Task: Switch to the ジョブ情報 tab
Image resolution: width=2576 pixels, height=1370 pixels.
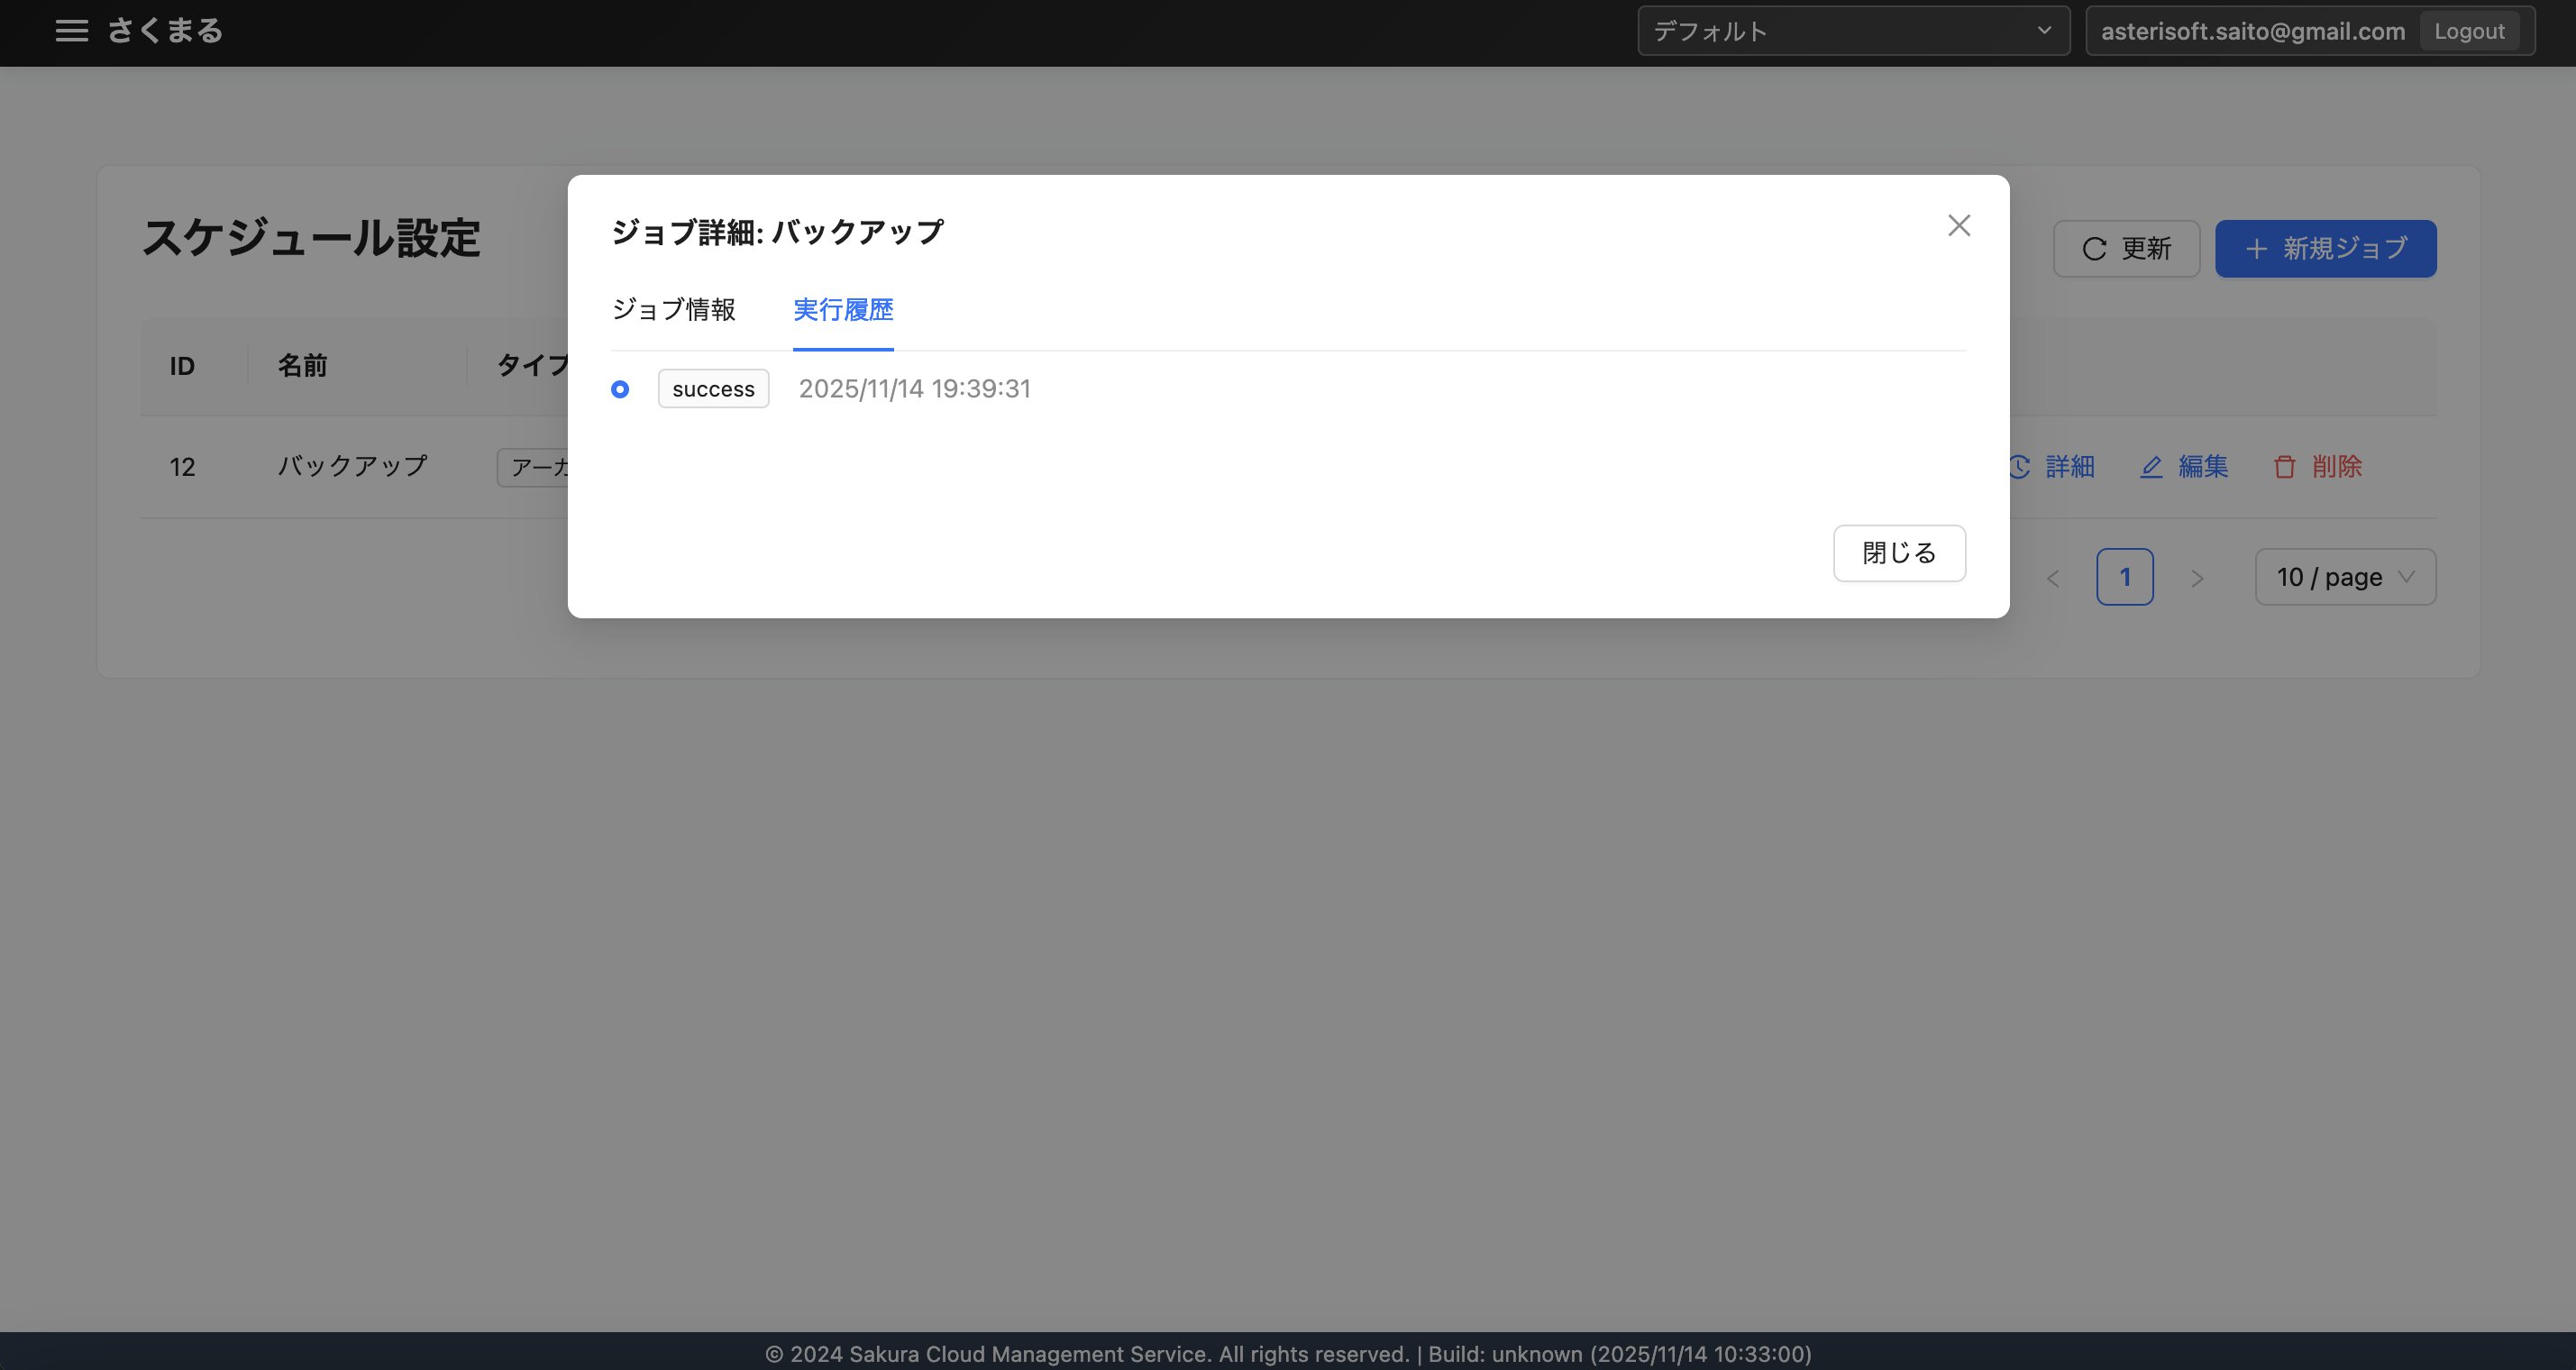Action: [674, 310]
